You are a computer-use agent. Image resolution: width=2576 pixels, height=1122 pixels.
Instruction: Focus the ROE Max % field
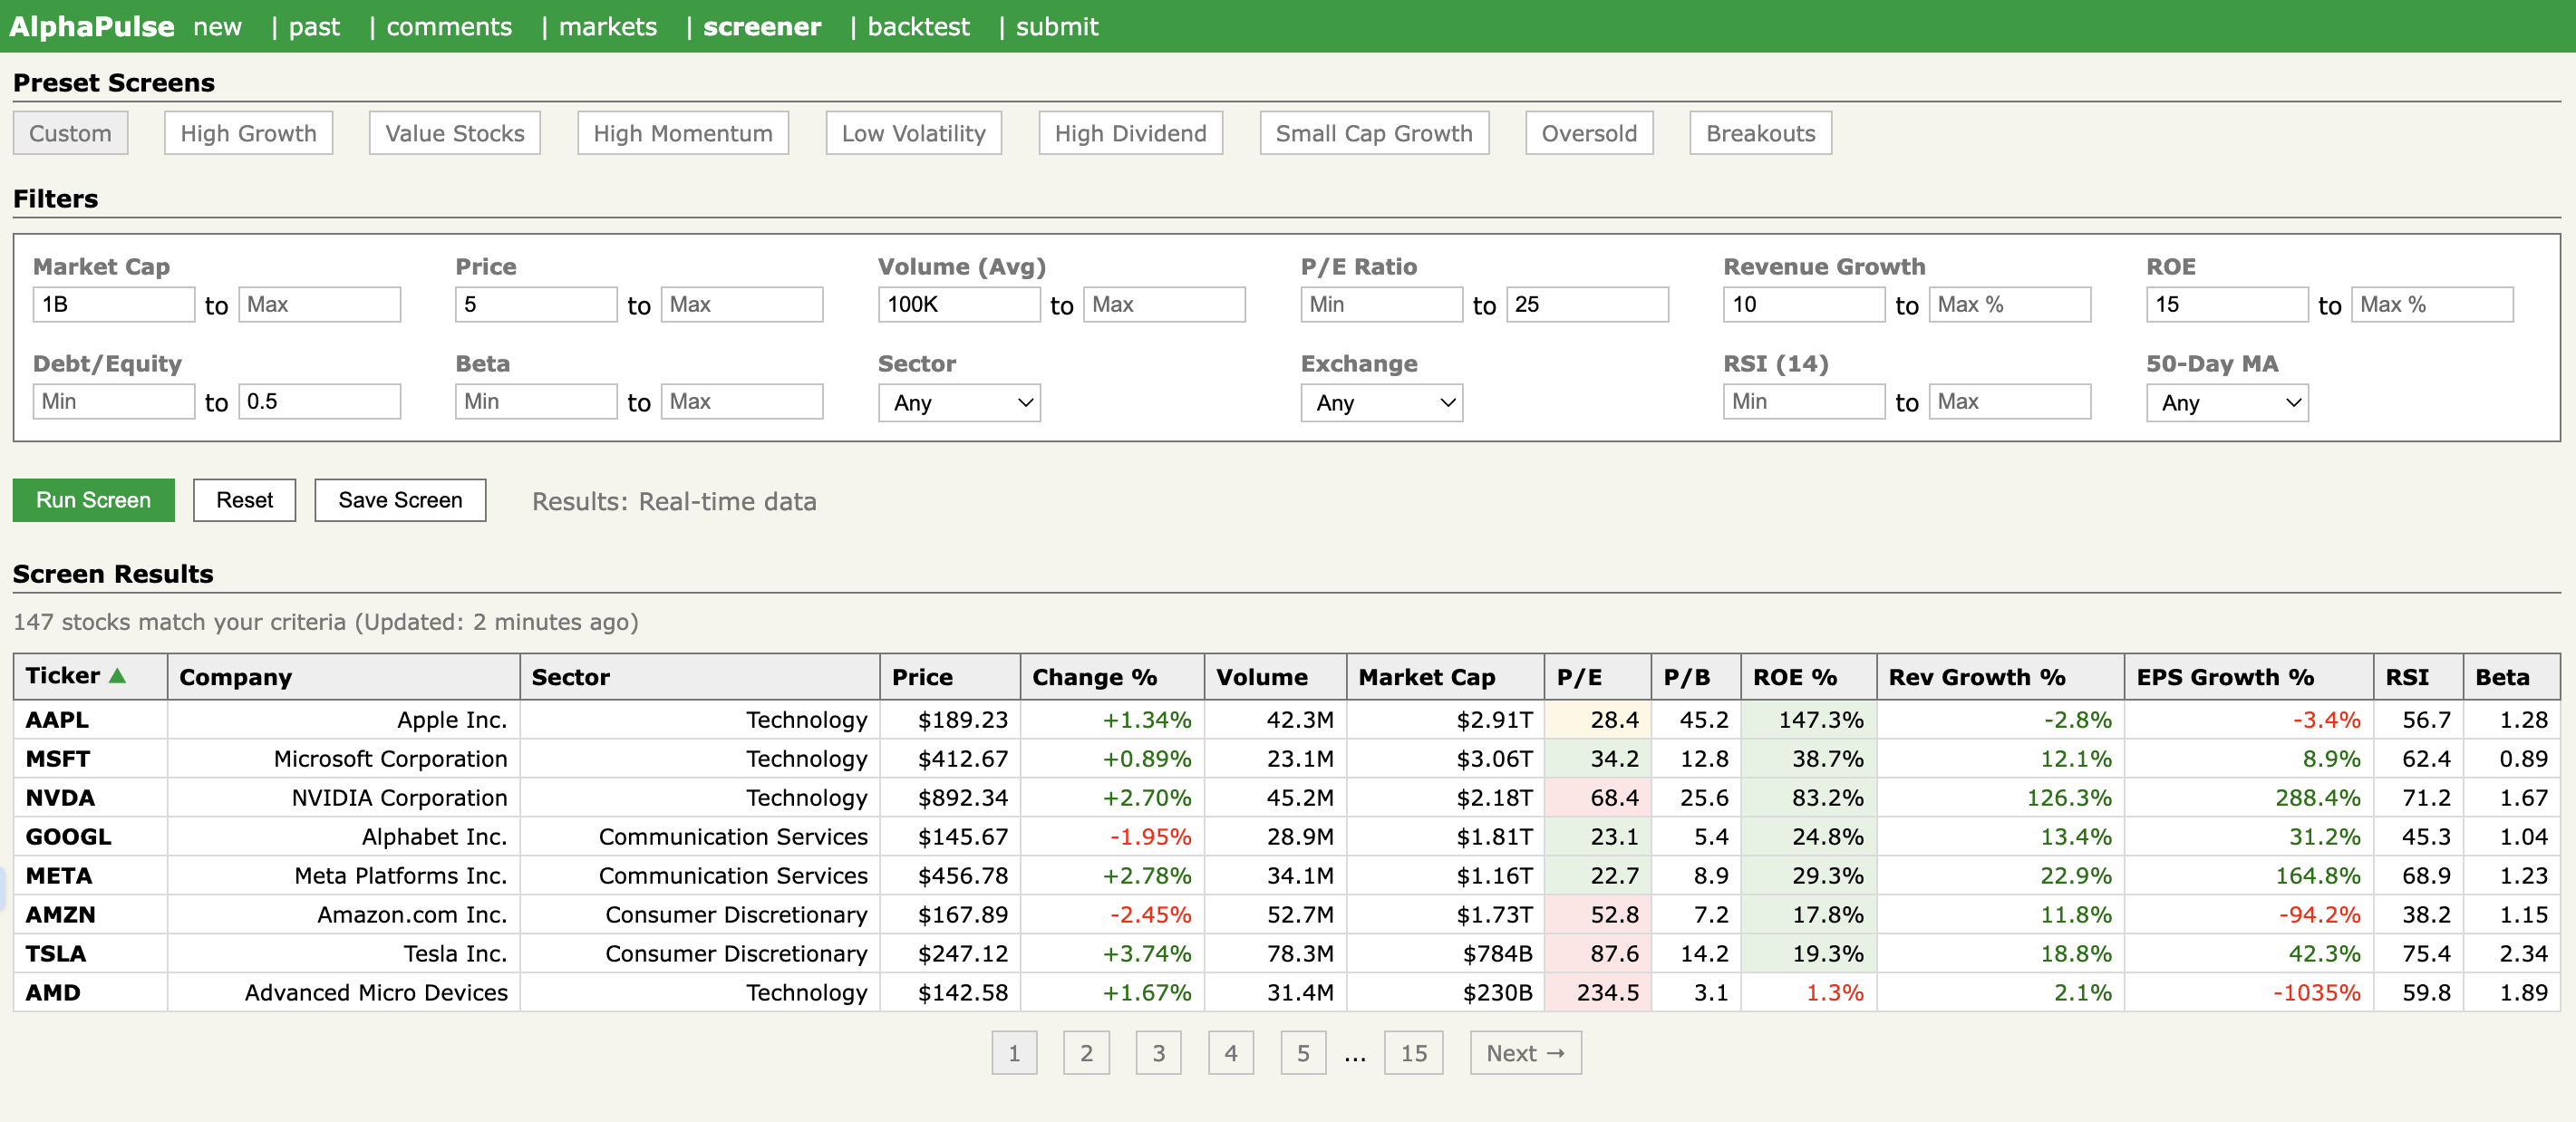2432,305
